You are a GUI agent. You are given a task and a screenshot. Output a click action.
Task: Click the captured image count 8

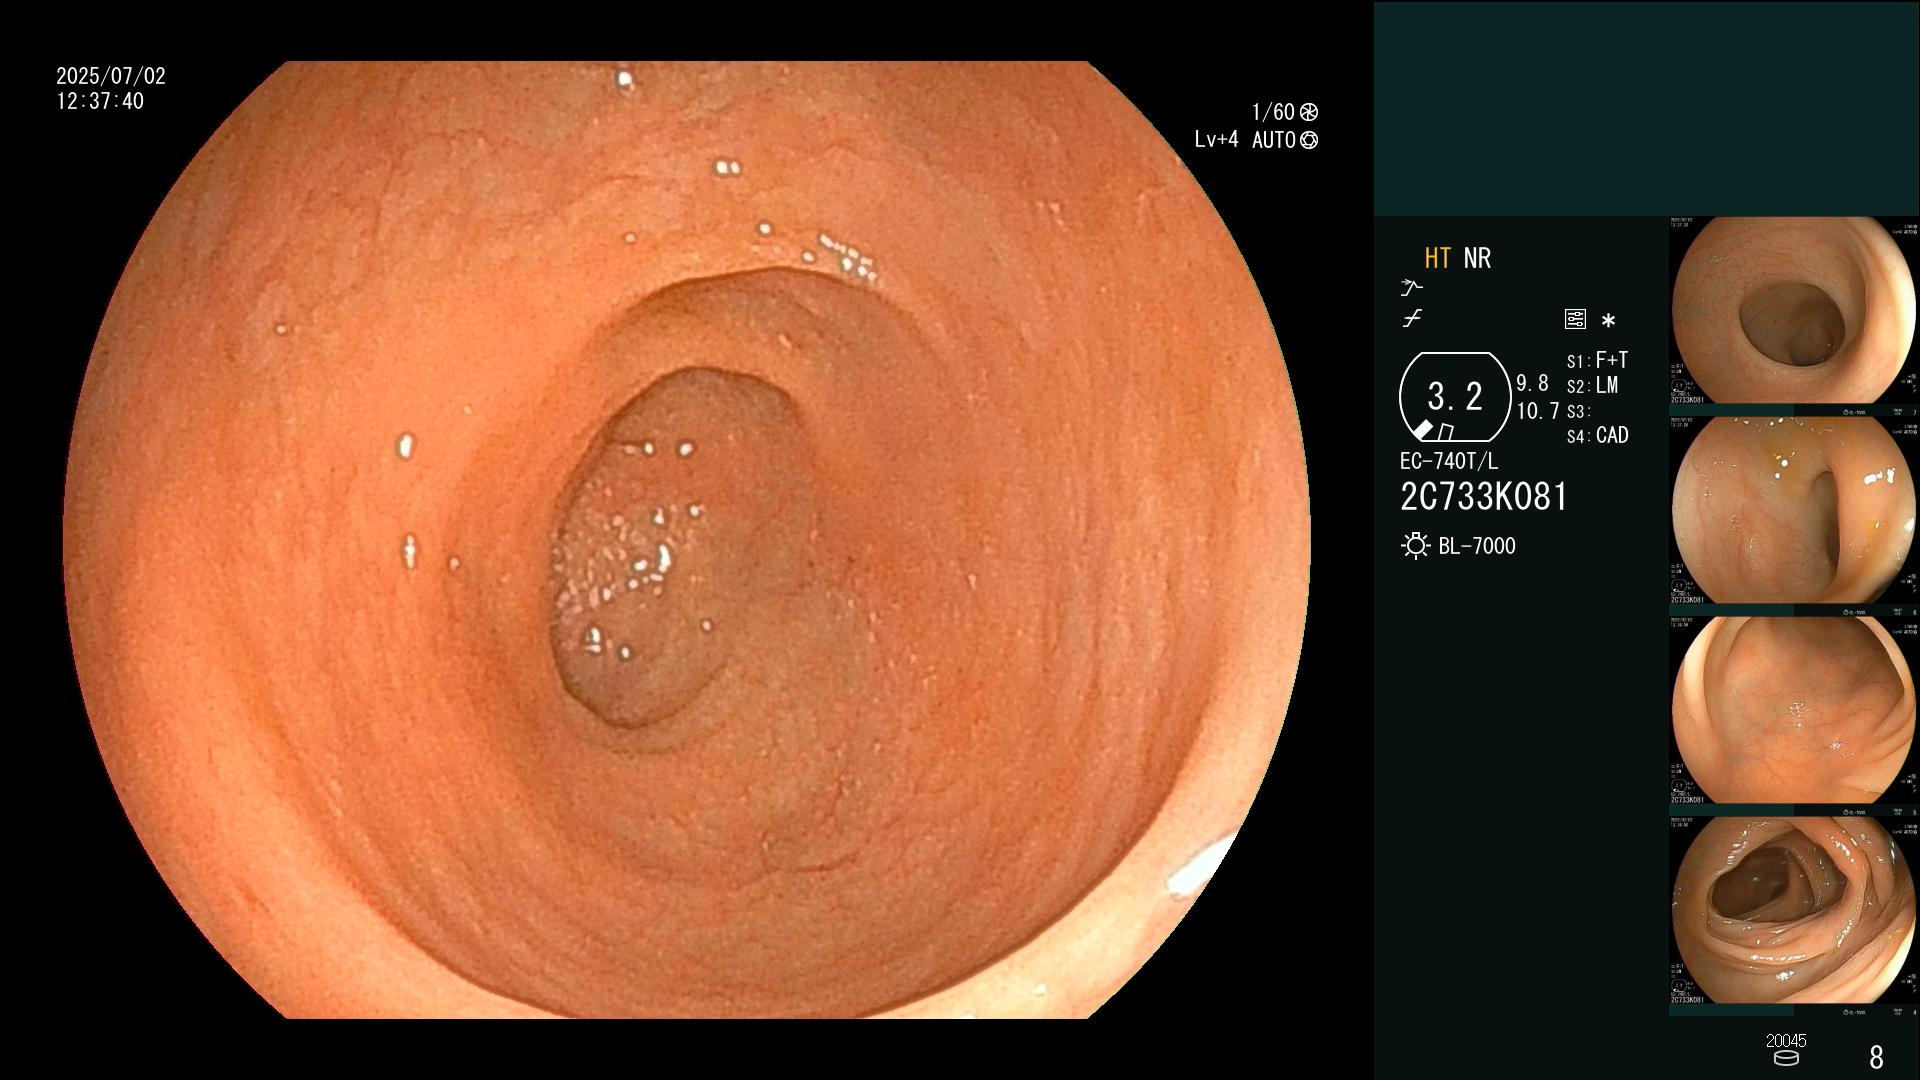point(1876,1057)
